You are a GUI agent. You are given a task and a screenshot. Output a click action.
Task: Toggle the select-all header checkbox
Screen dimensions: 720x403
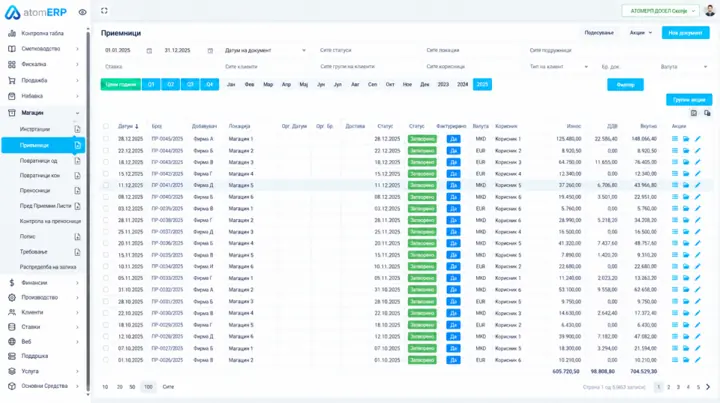pyautogui.click(x=106, y=126)
